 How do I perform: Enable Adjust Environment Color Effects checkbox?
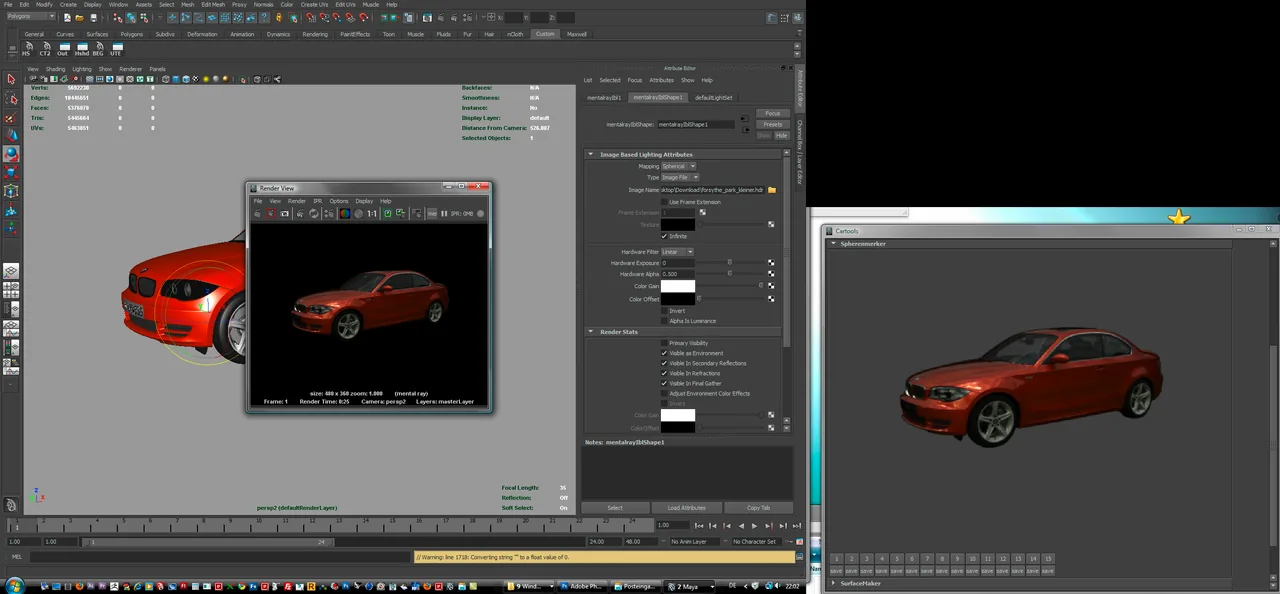pos(664,393)
